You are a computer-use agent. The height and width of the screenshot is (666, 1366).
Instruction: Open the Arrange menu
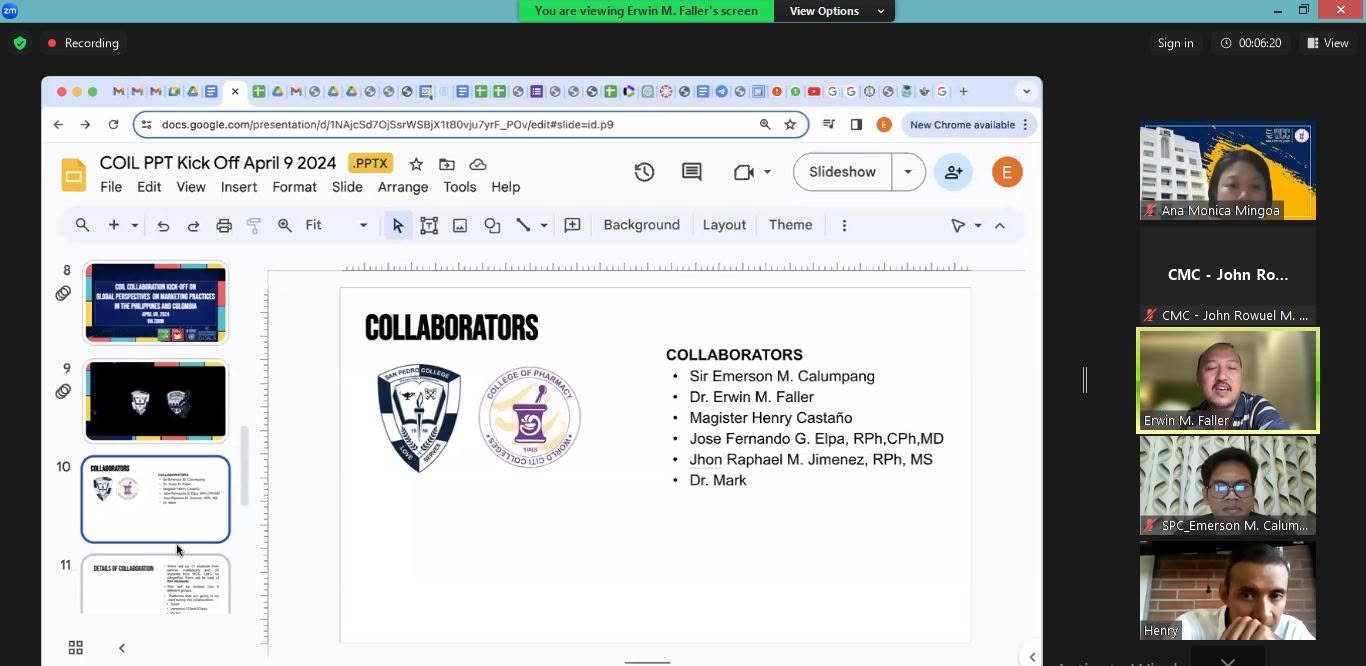(x=403, y=187)
